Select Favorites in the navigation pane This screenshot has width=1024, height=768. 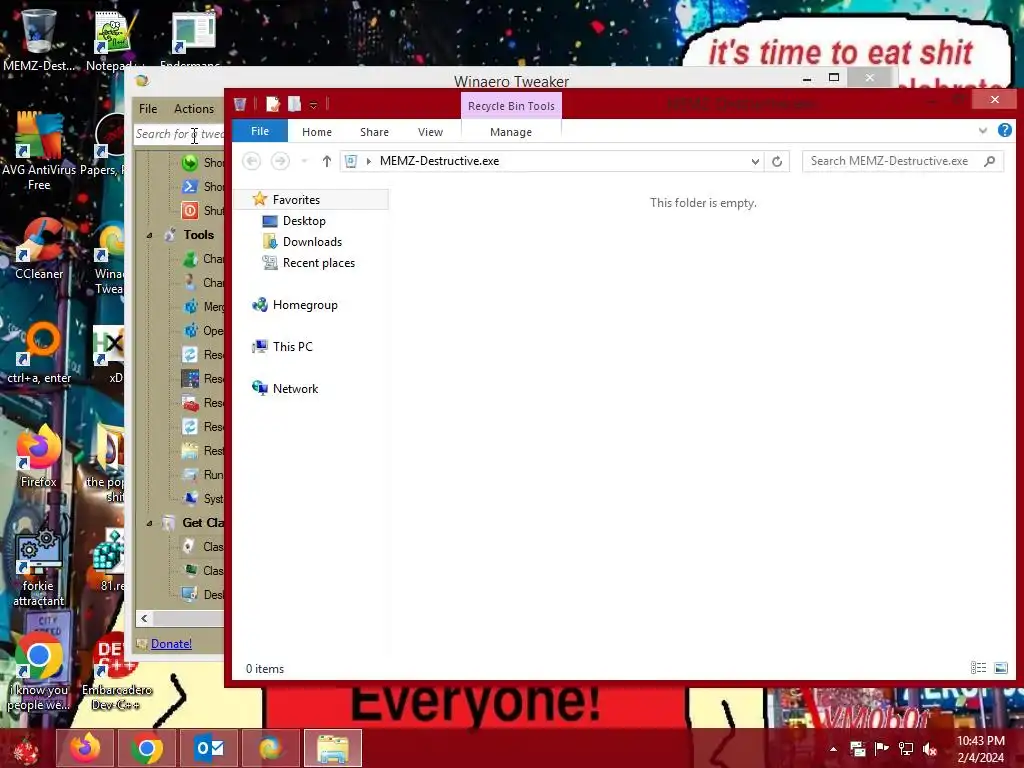(x=296, y=199)
